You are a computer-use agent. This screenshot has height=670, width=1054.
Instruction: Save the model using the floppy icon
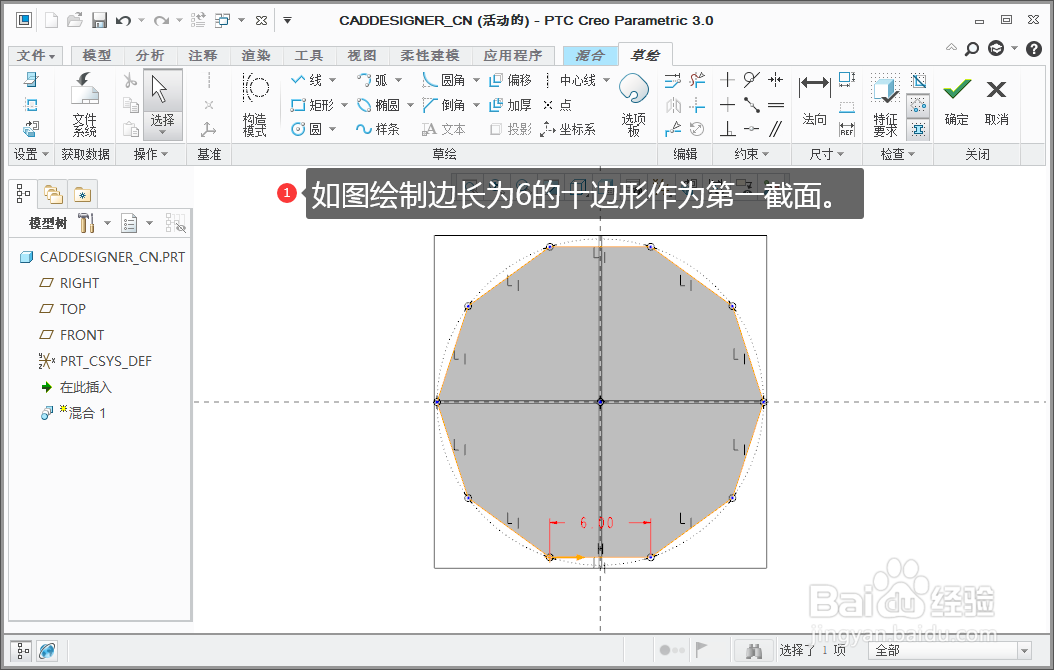pyautogui.click(x=99, y=20)
